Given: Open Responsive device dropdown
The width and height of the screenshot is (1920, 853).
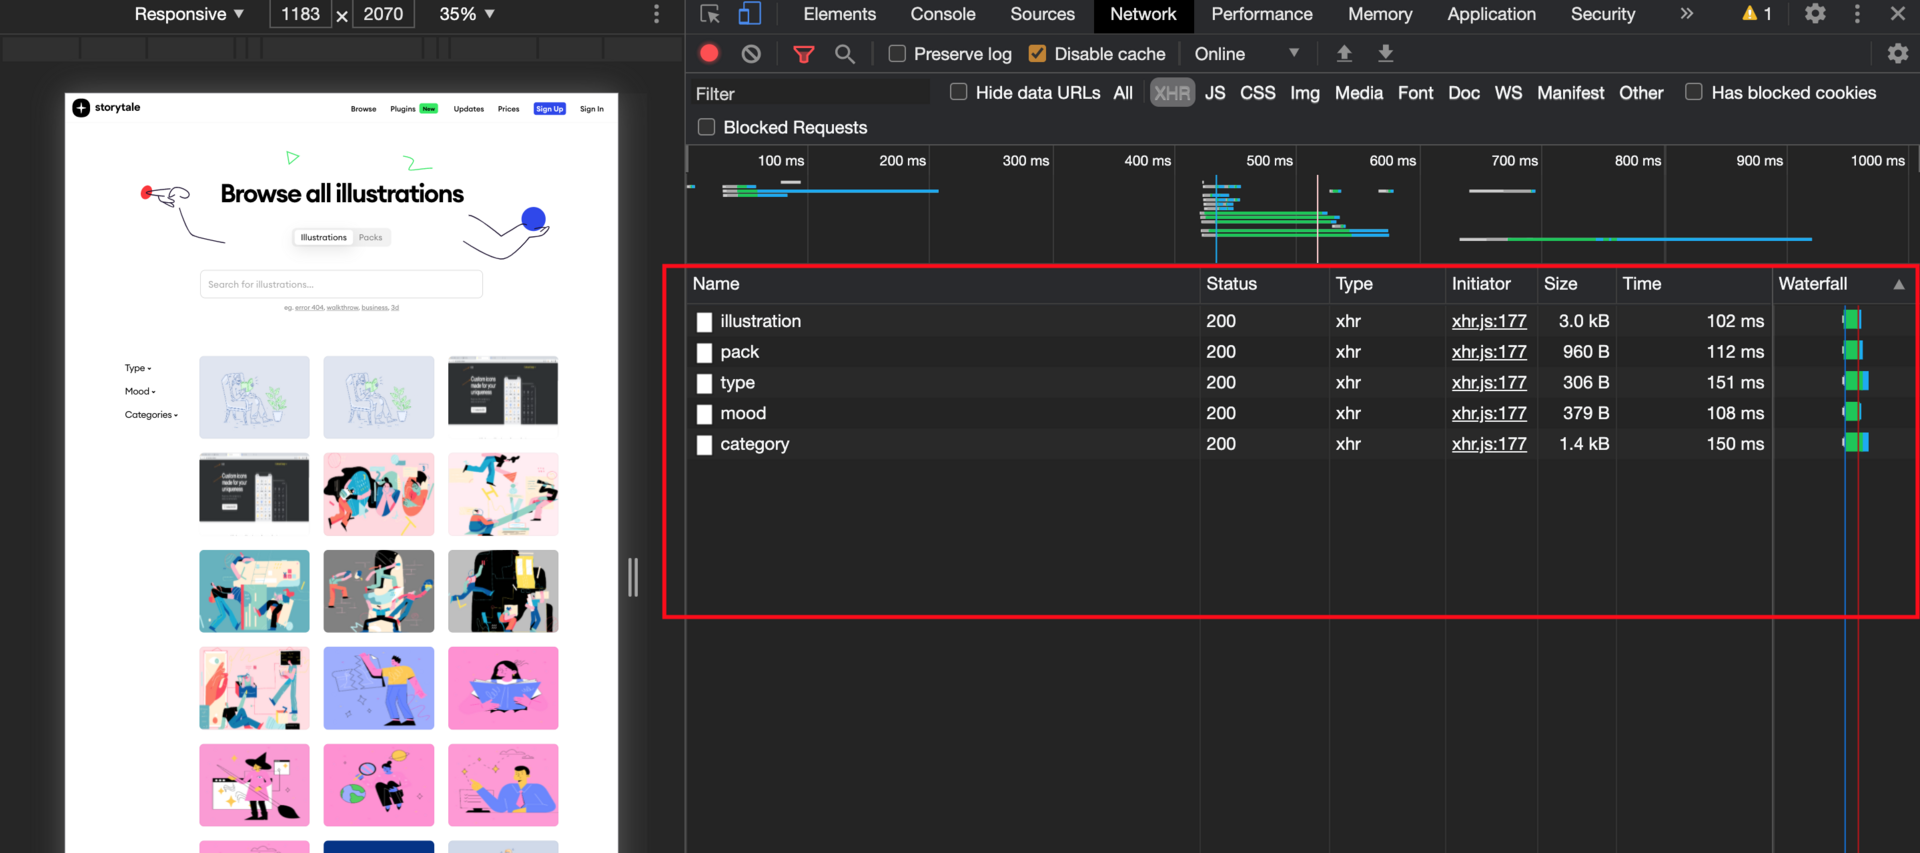Looking at the screenshot, I should 189,14.
